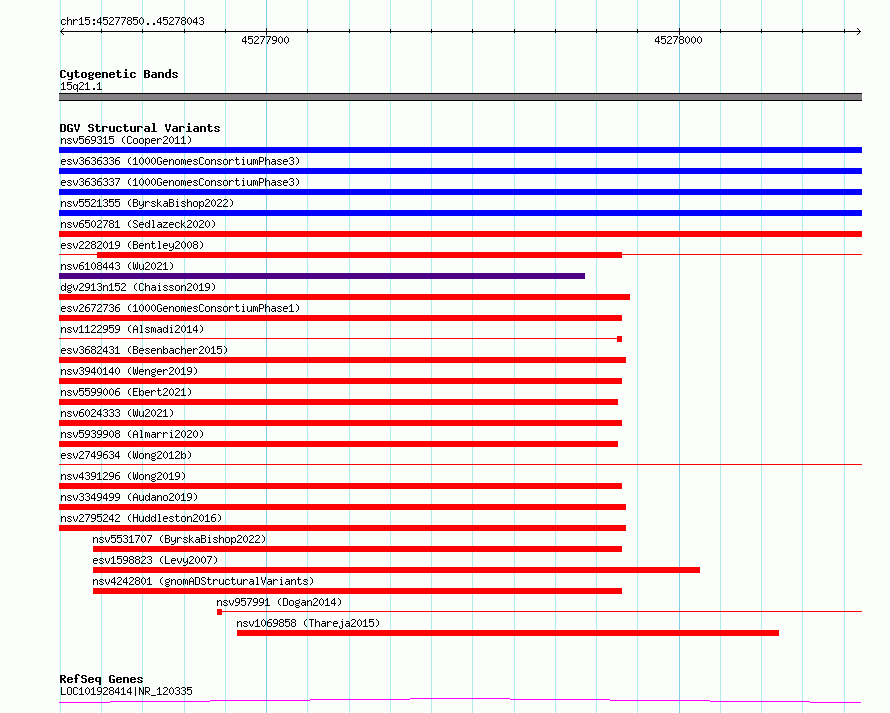Click the nsv5521355 (ByrskaBishop2022) label

pos(147,203)
